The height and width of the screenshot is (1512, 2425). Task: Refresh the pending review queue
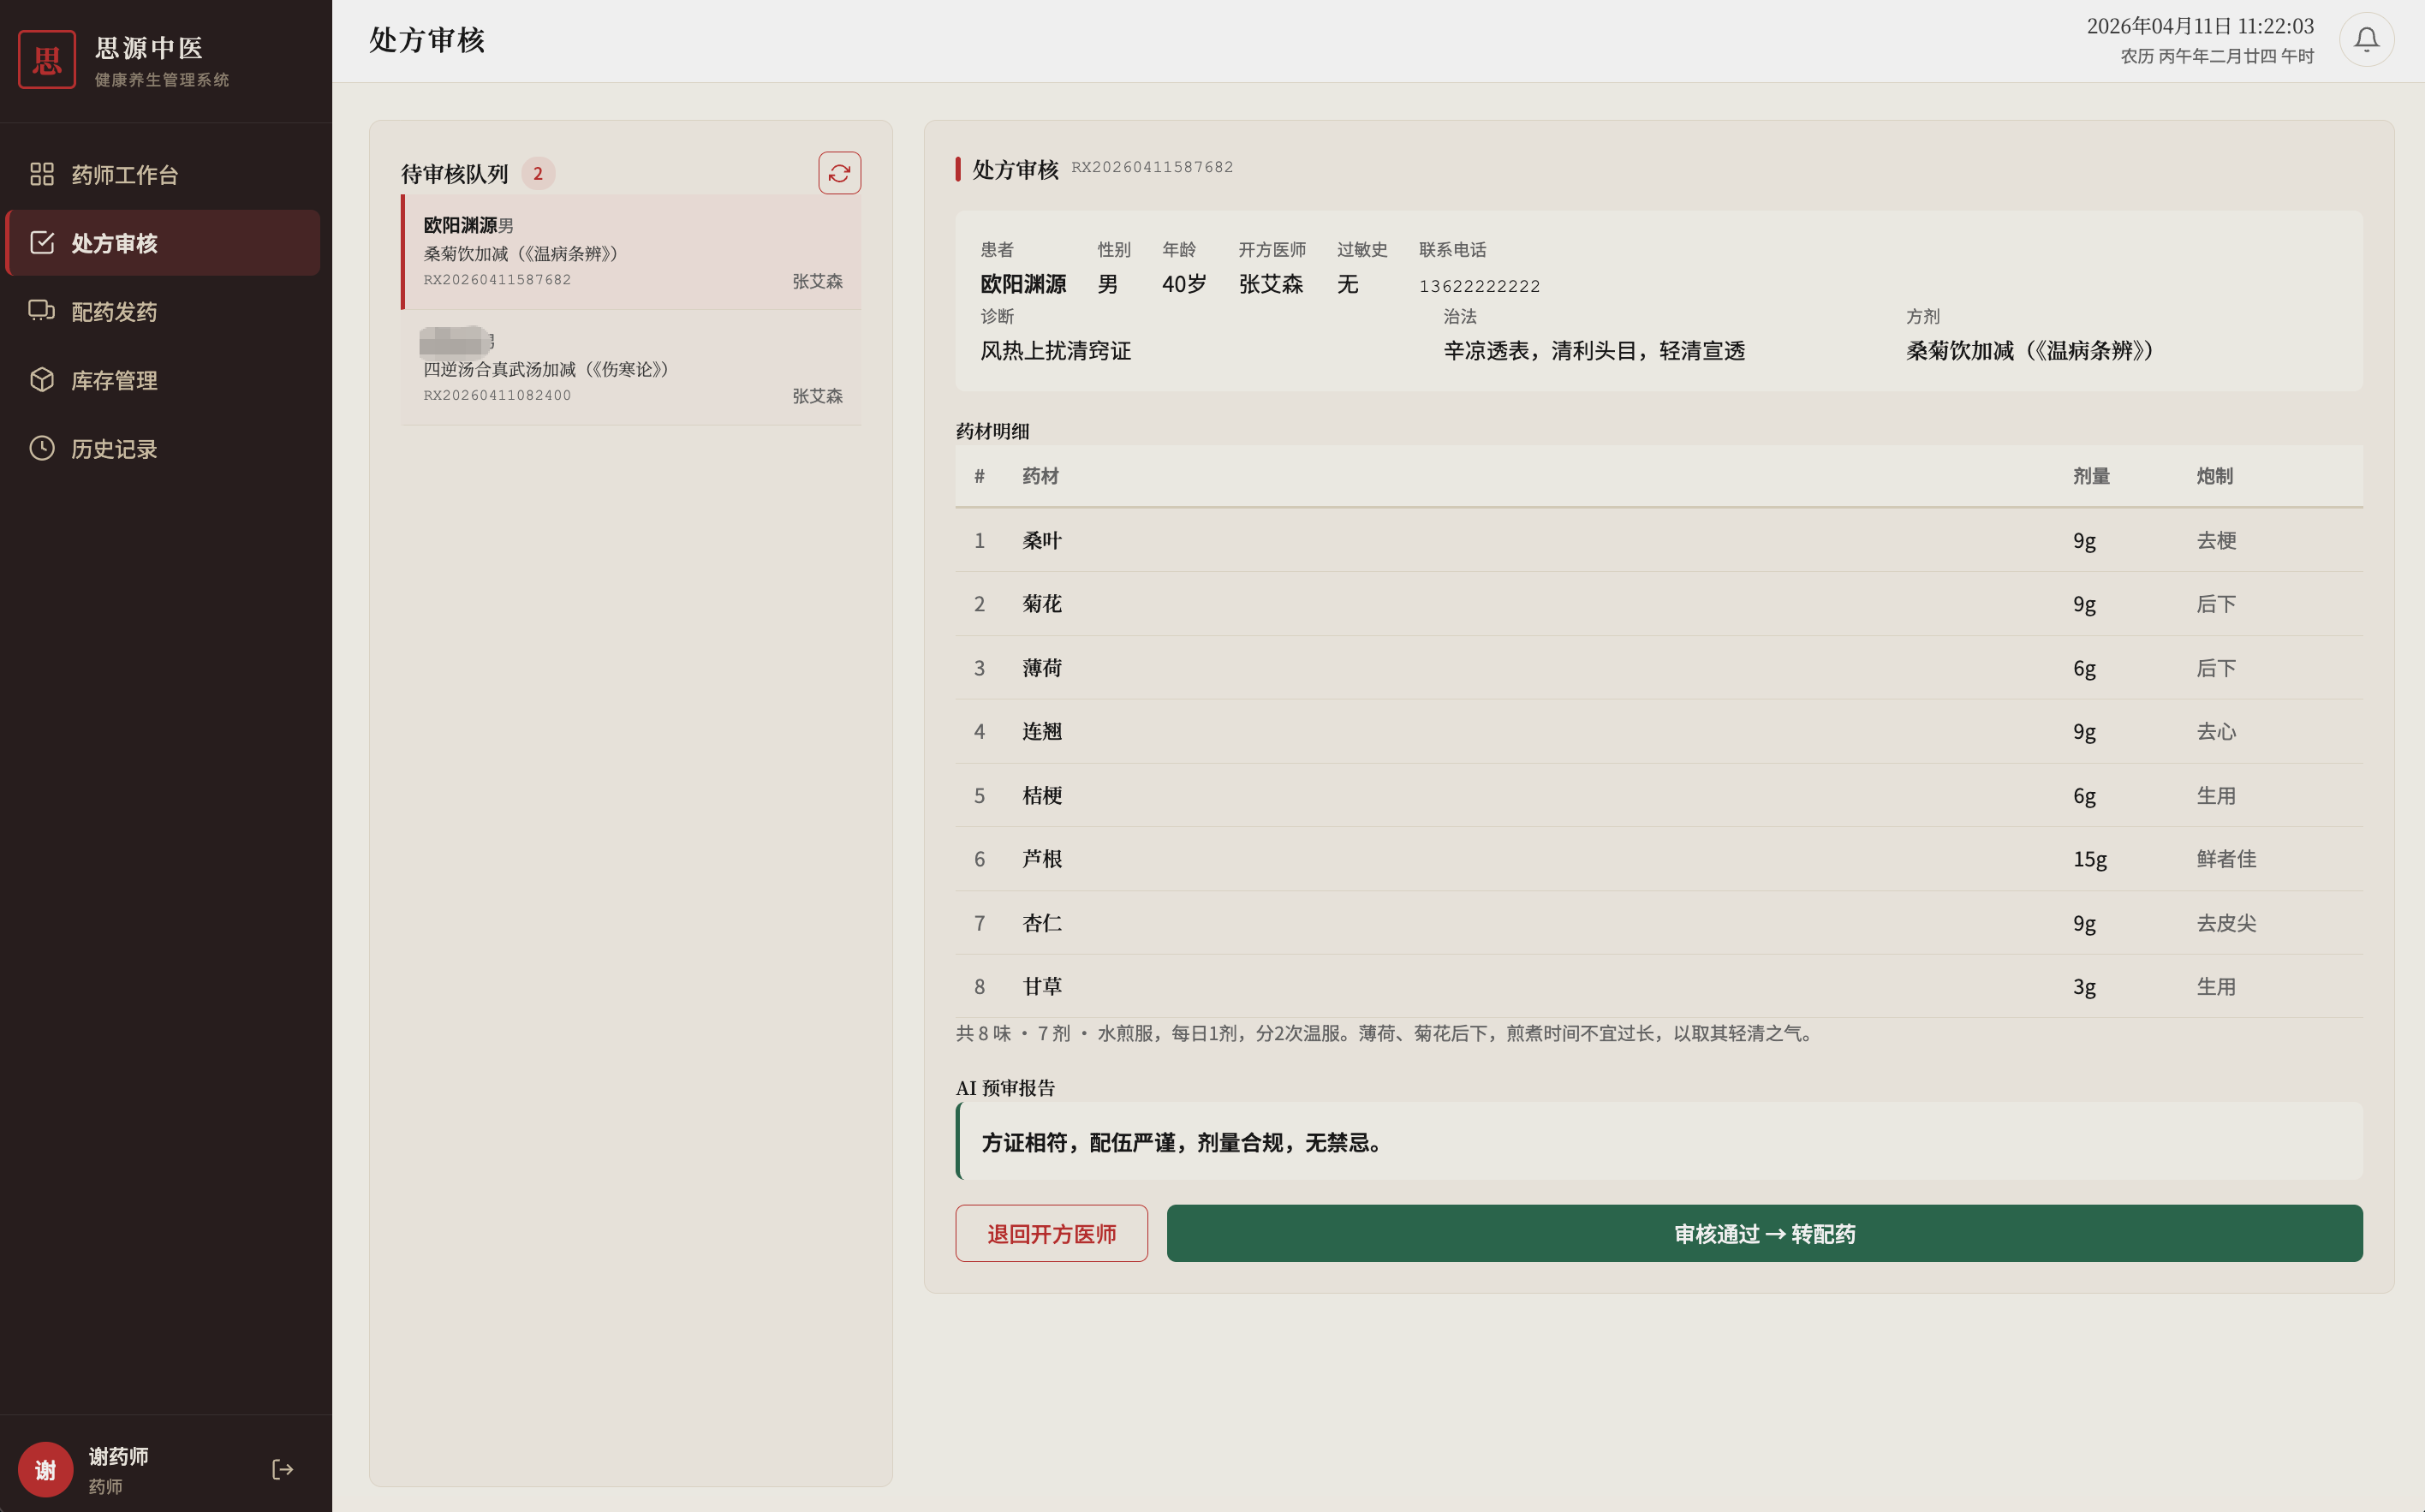tap(839, 173)
